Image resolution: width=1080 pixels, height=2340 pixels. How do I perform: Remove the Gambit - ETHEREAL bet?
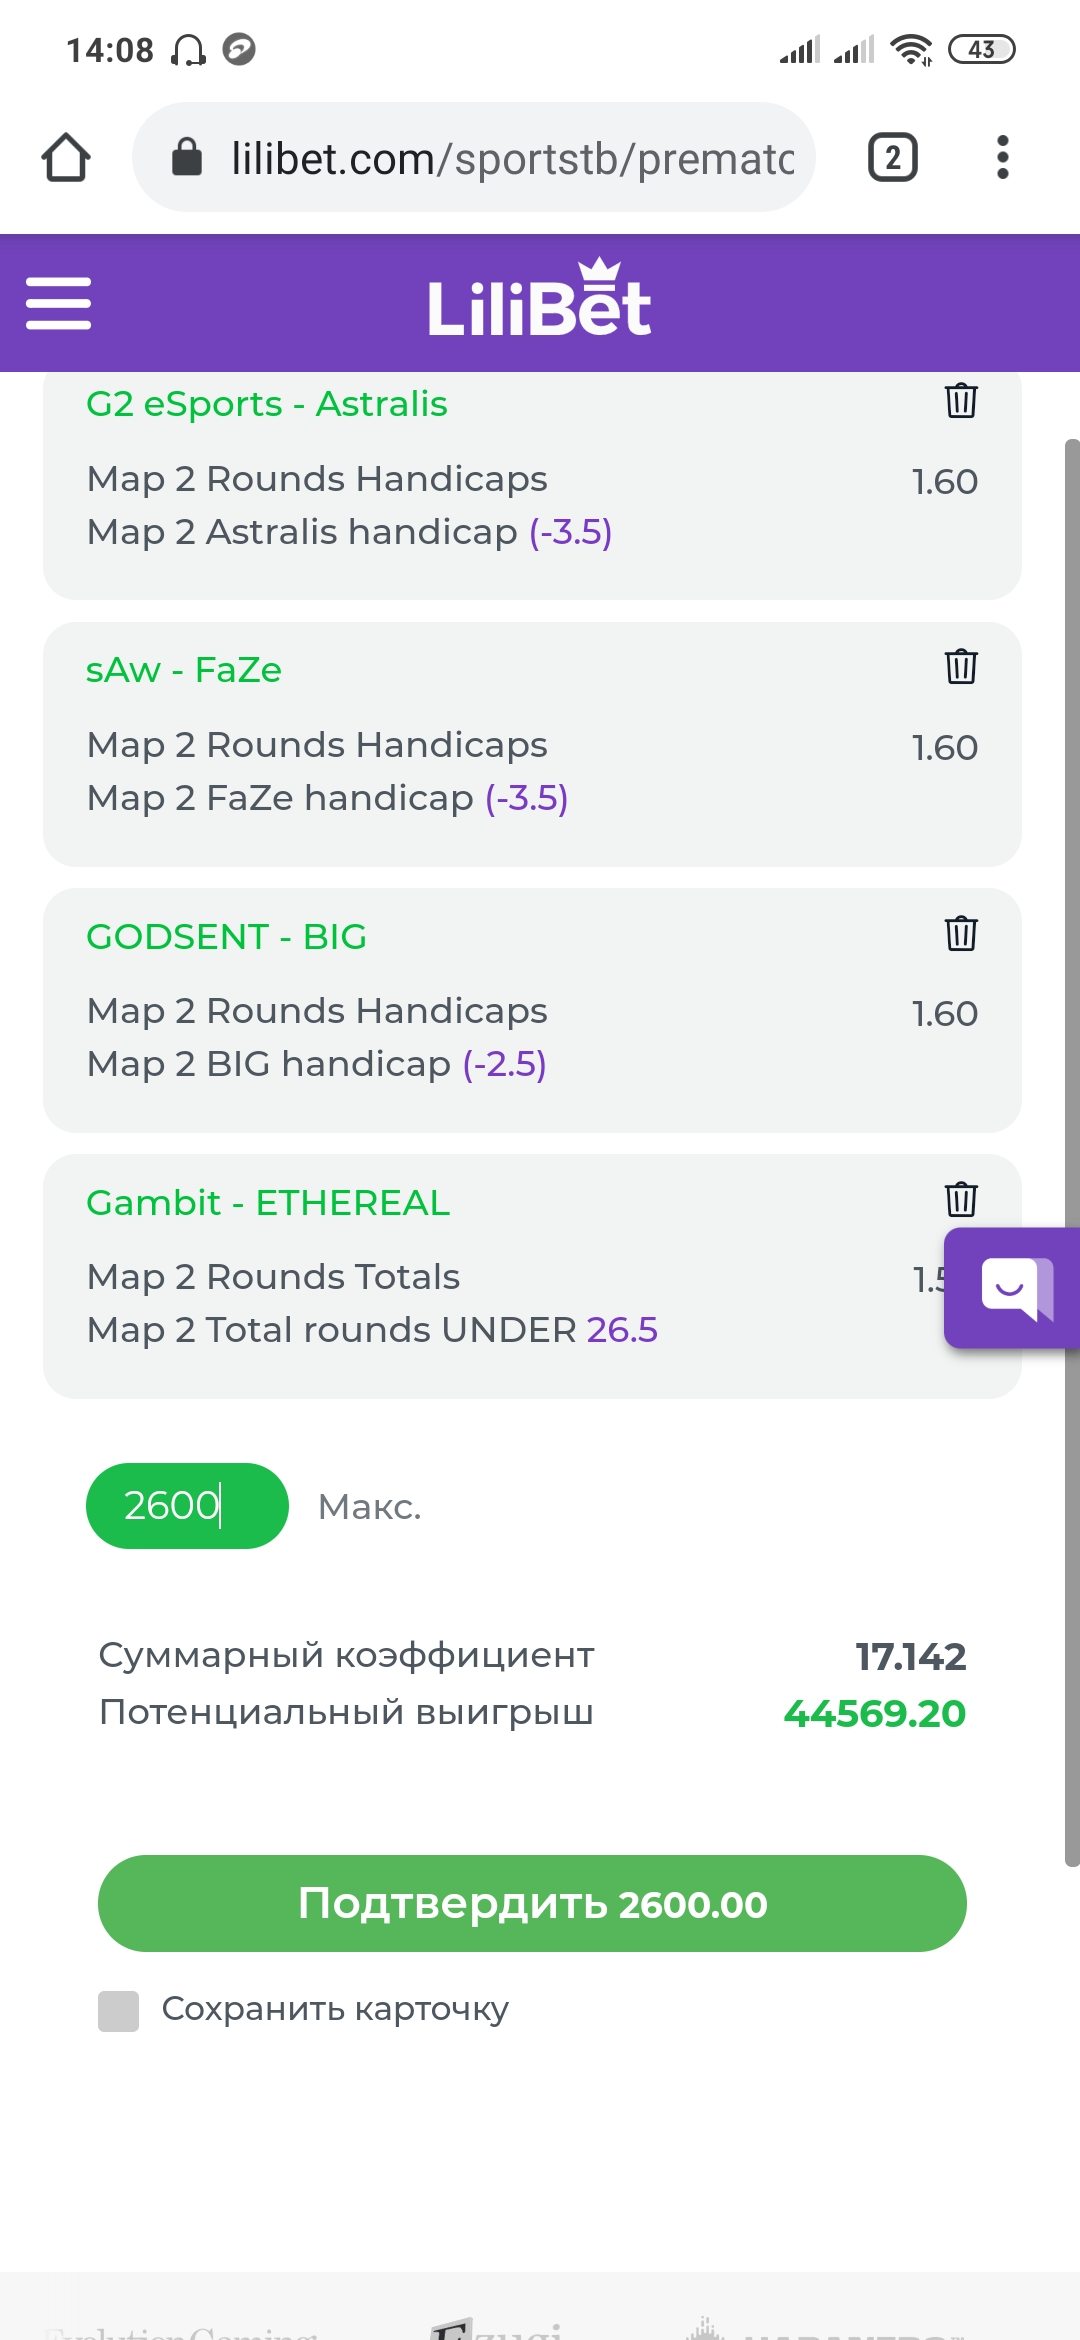pyautogui.click(x=961, y=1199)
